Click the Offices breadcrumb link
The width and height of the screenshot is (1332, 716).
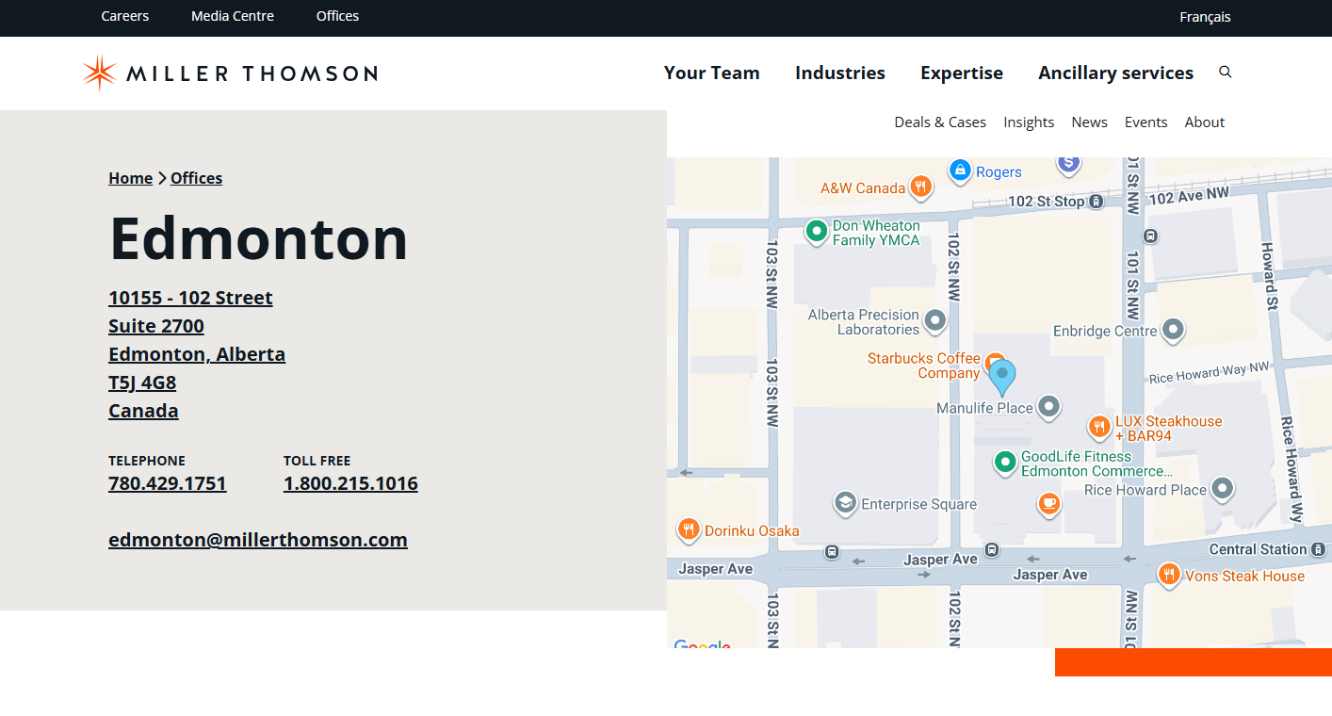tap(196, 178)
